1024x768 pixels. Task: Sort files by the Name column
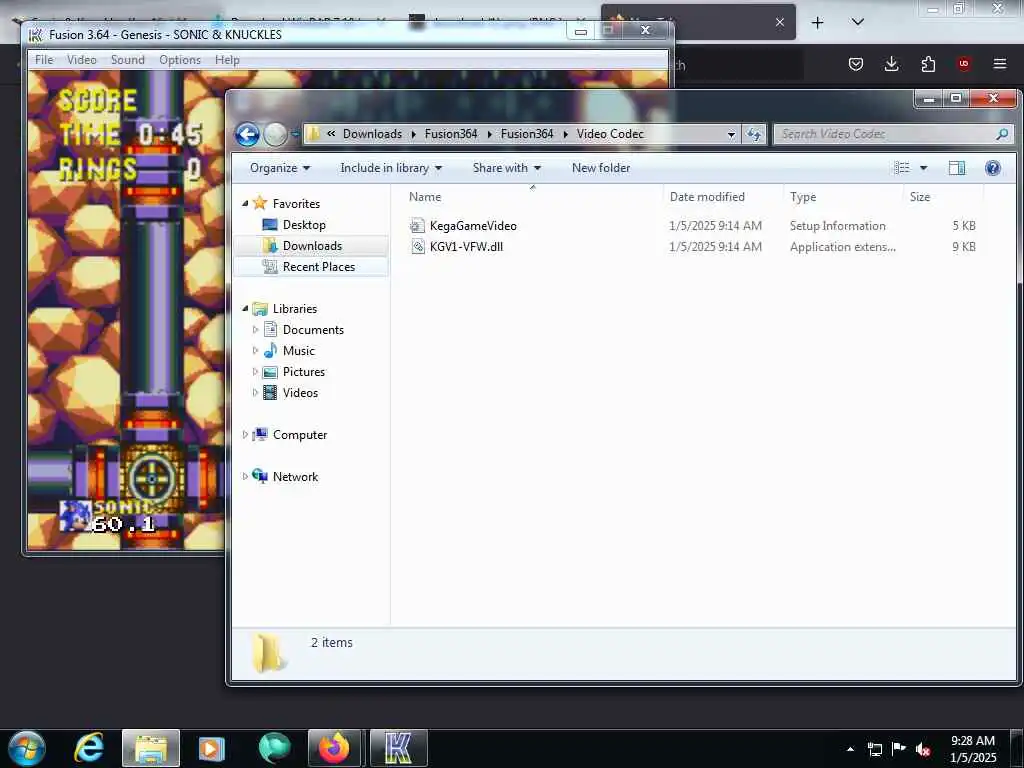(x=425, y=197)
